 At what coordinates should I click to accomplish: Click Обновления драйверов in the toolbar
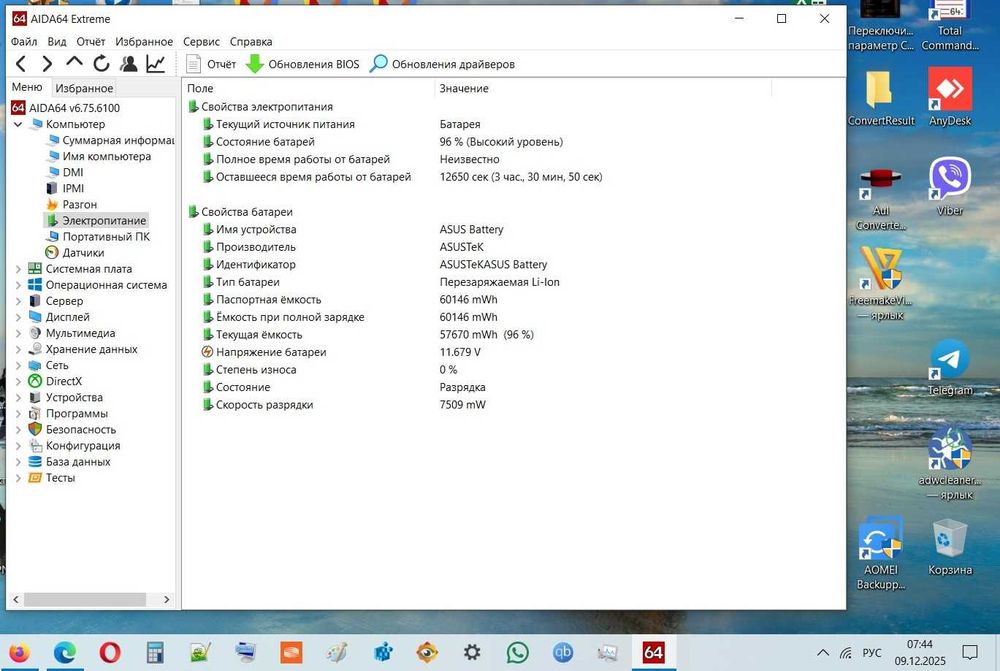pos(442,64)
